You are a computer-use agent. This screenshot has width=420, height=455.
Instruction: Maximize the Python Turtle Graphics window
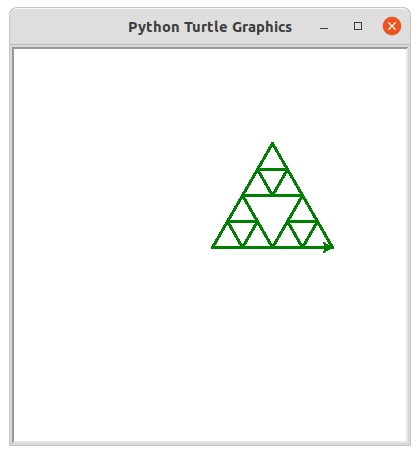(x=358, y=26)
